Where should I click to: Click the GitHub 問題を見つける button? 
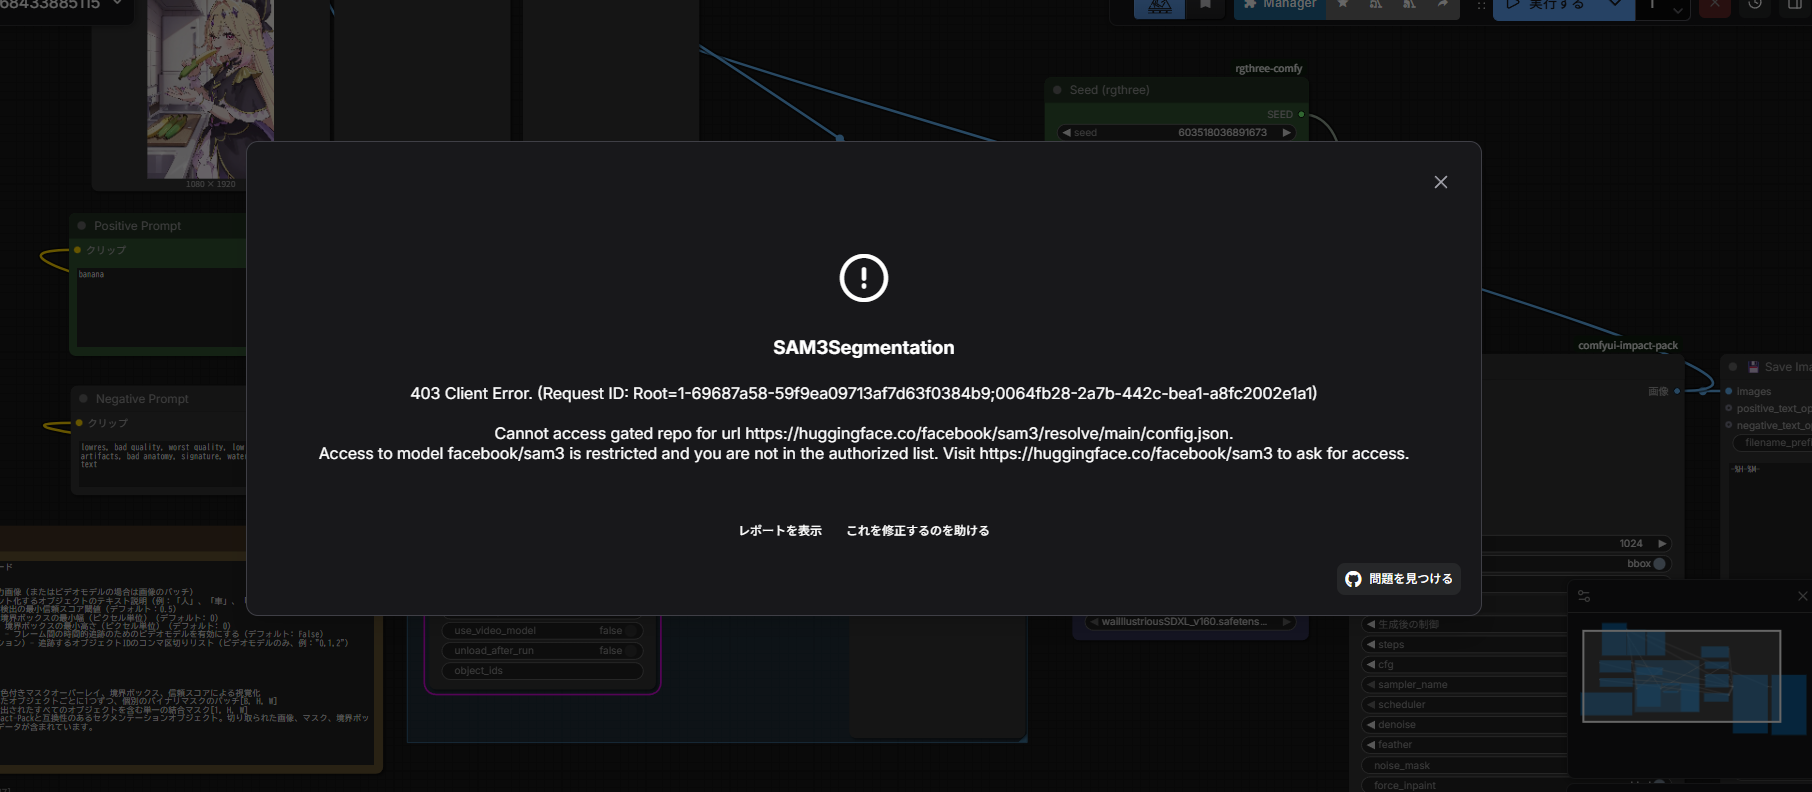1398,579
